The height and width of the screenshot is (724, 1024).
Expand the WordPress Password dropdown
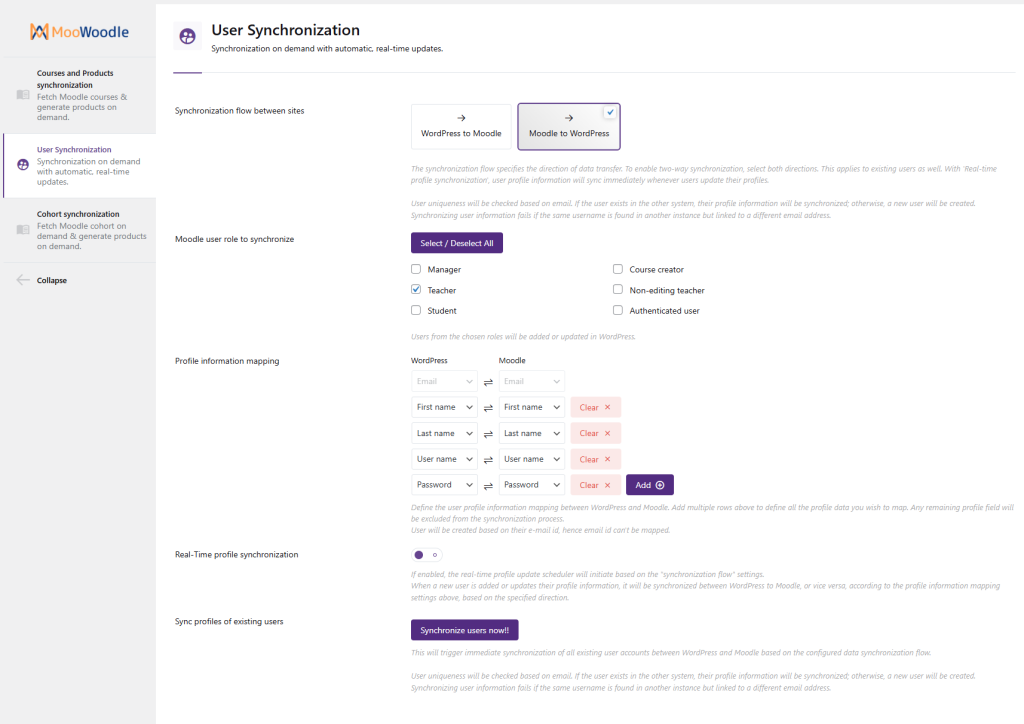point(444,485)
